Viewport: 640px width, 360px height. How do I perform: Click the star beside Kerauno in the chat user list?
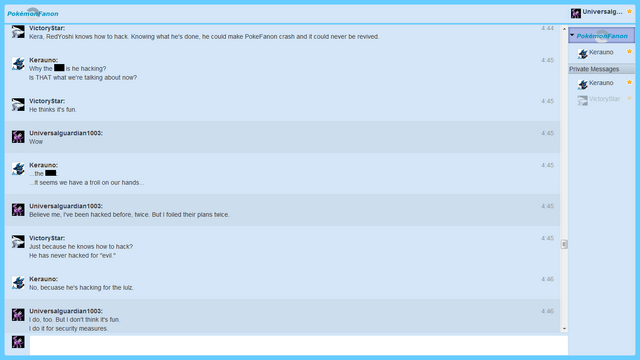629,51
